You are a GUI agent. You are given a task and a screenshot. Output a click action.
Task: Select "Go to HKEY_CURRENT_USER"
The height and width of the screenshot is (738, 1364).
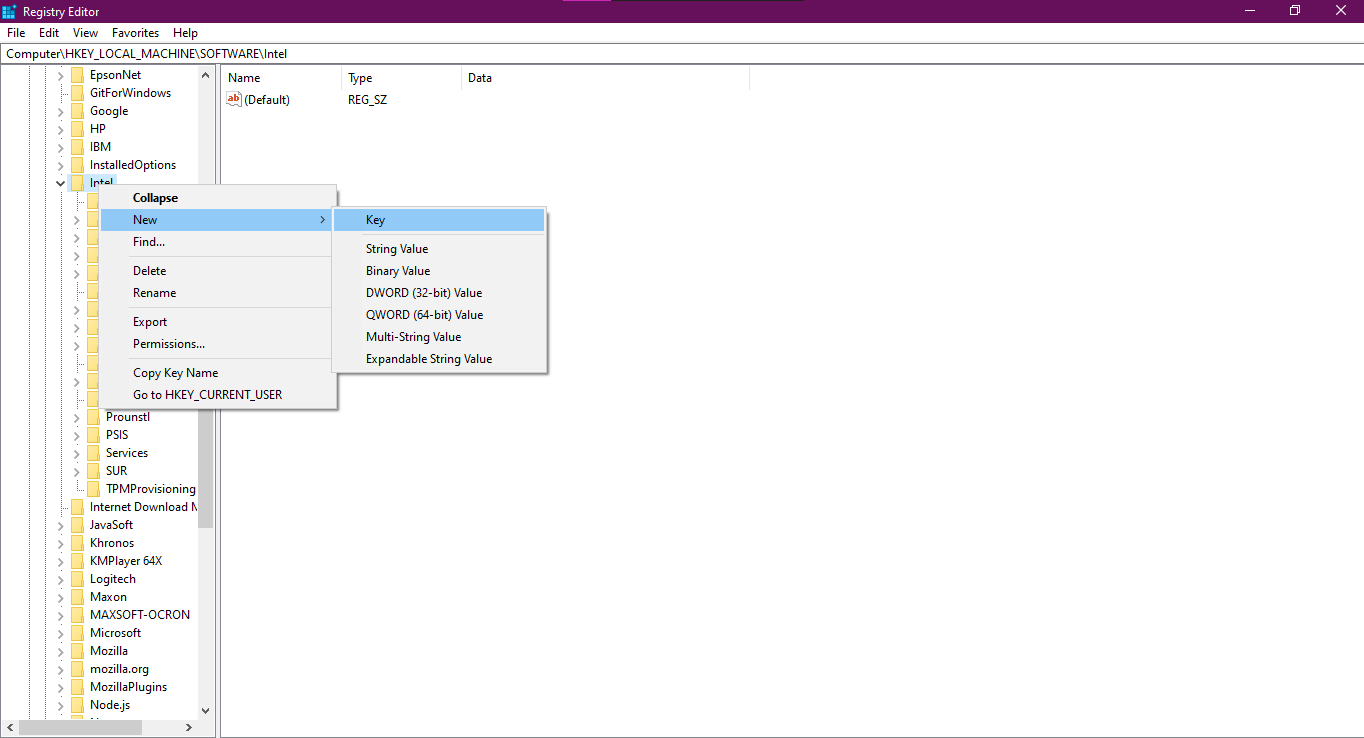208,394
